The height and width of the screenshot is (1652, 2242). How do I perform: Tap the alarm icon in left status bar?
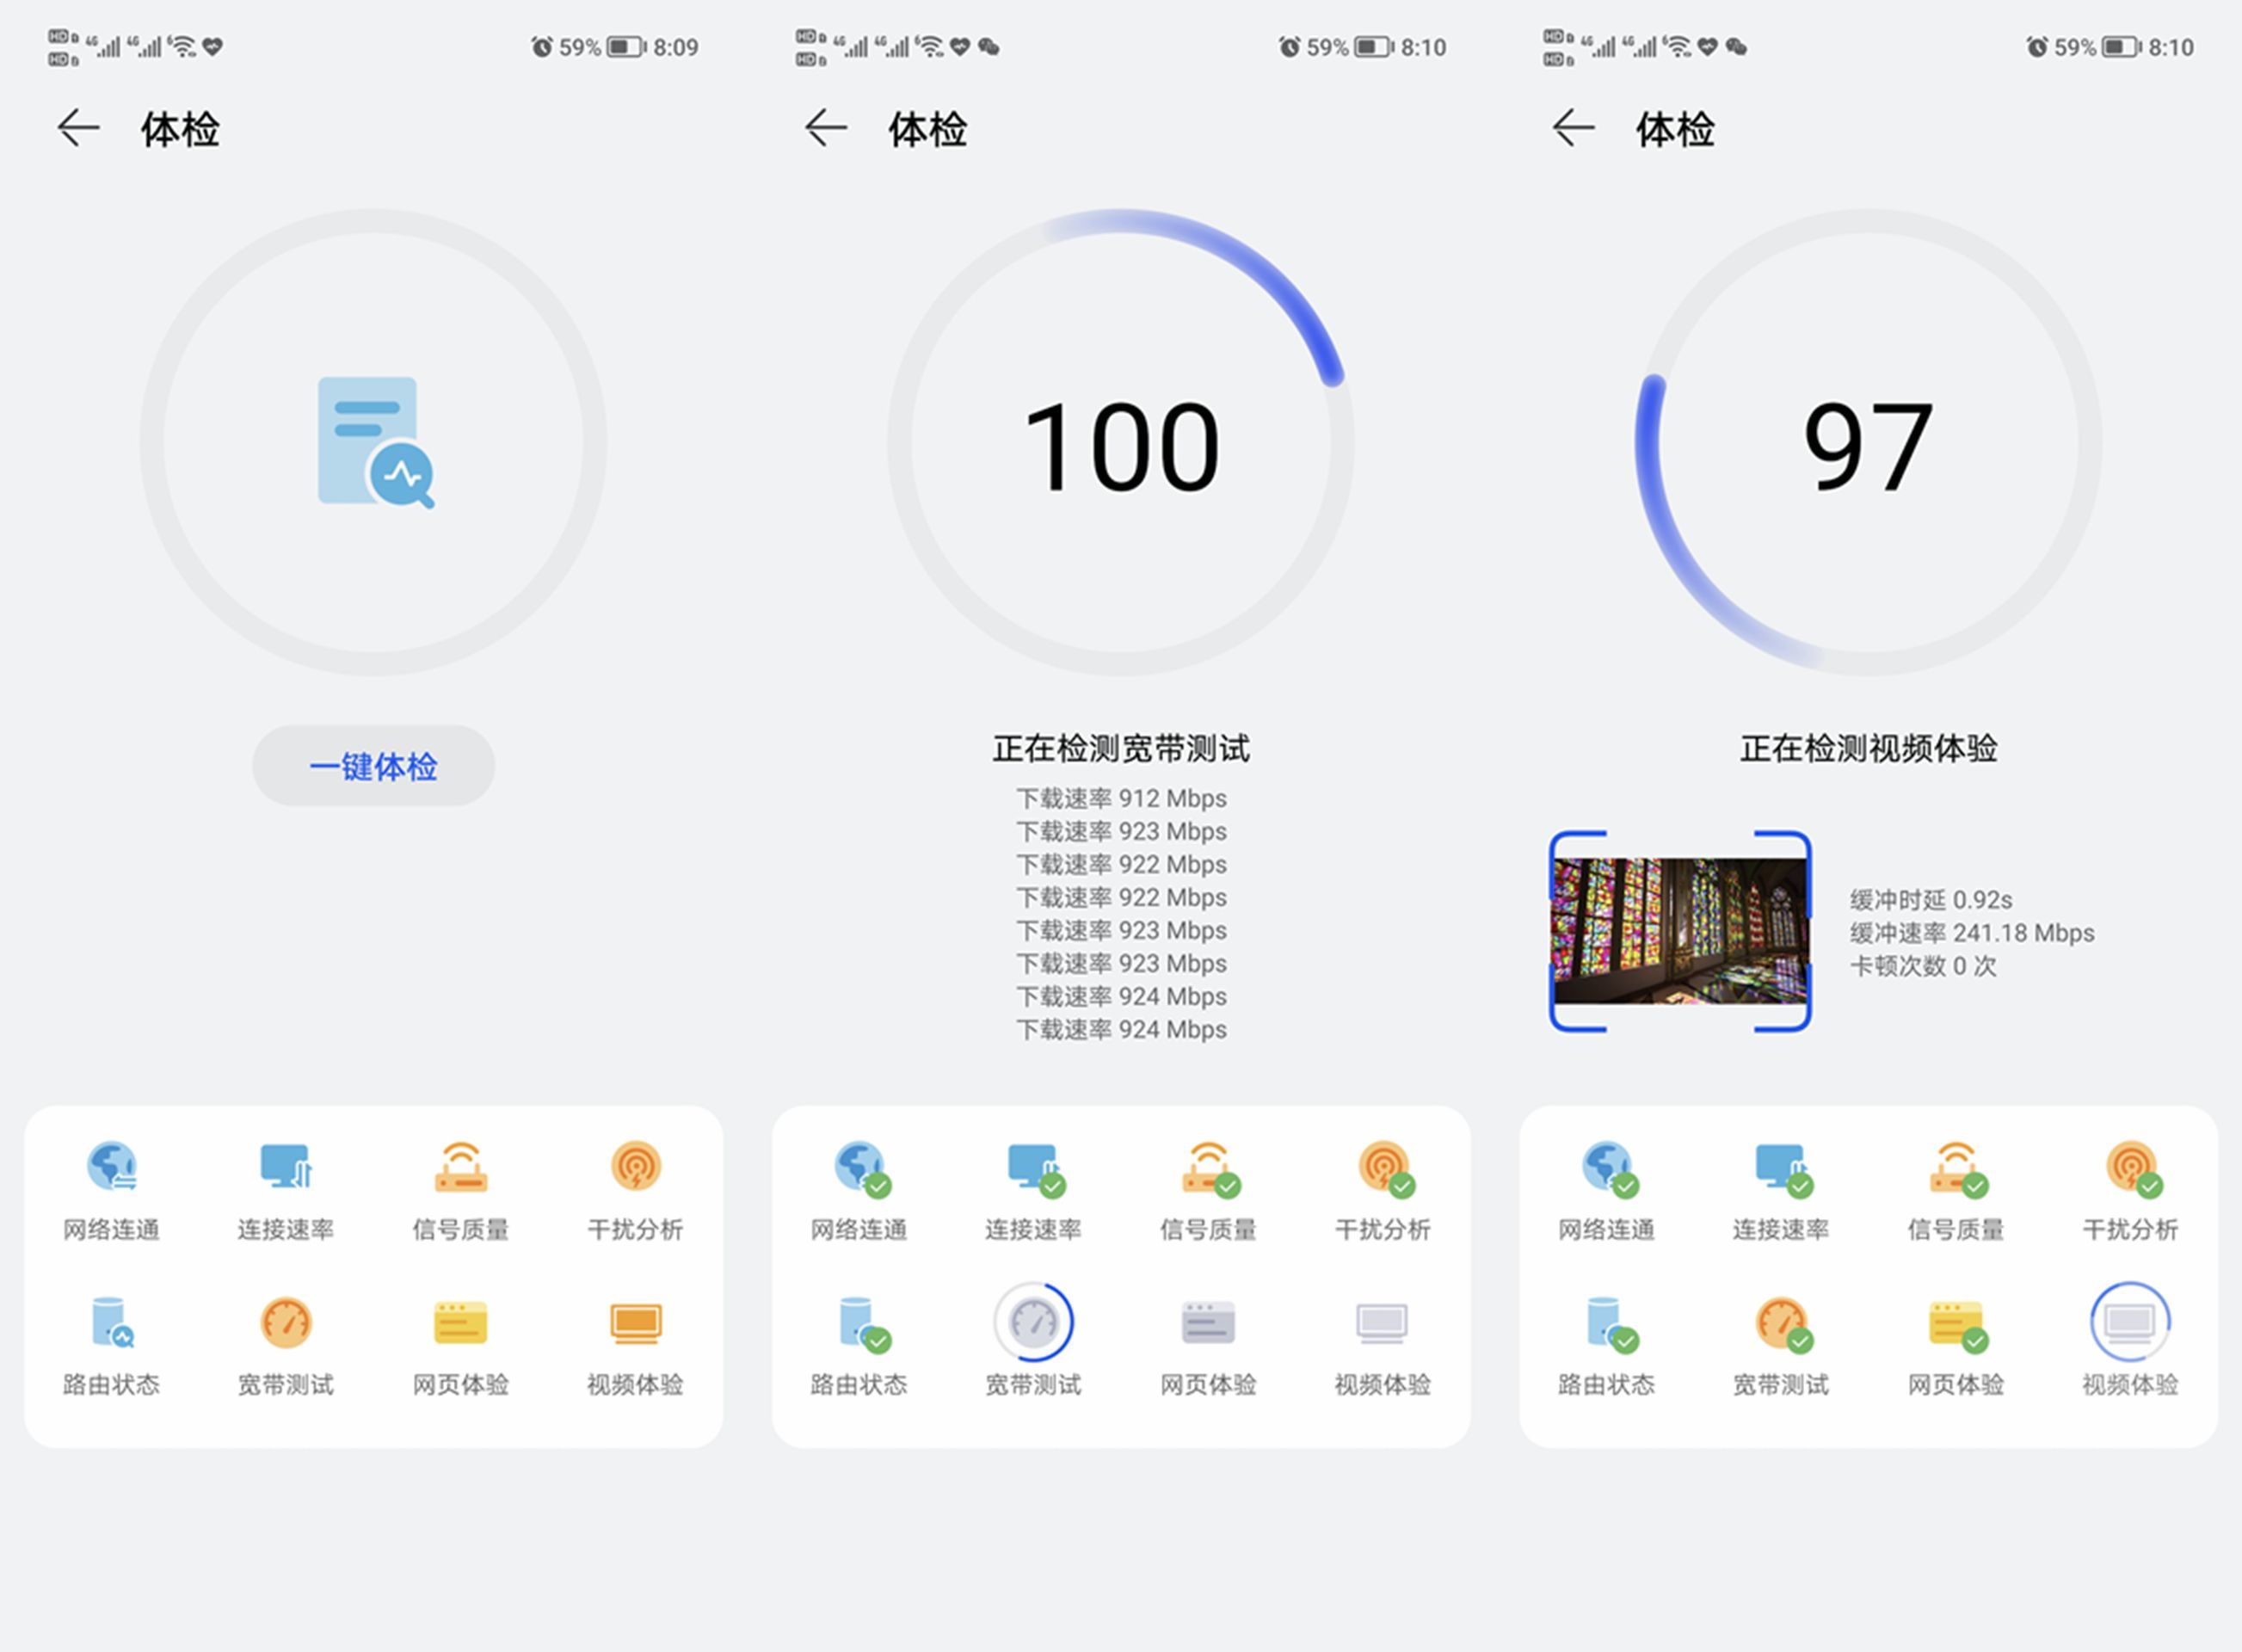pyautogui.click(x=541, y=46)
